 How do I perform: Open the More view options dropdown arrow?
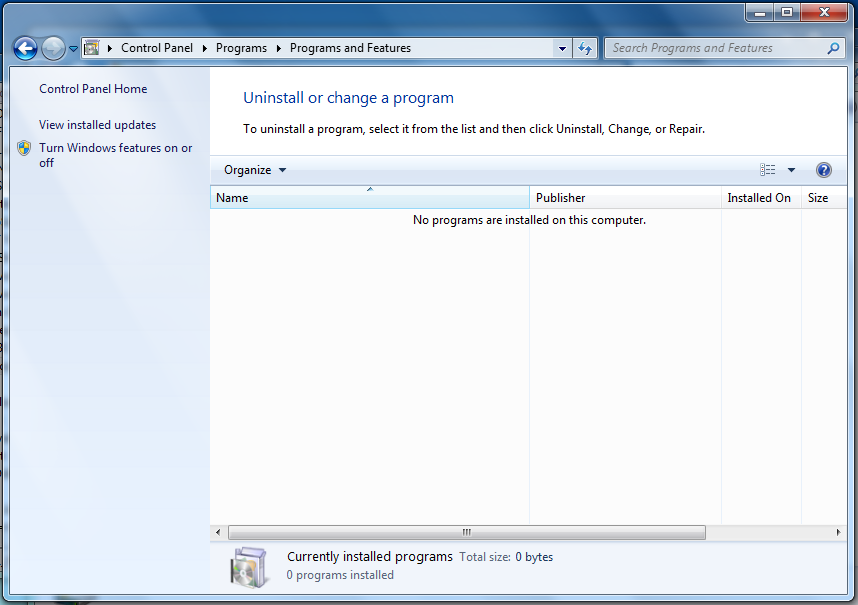coord(791,170)
